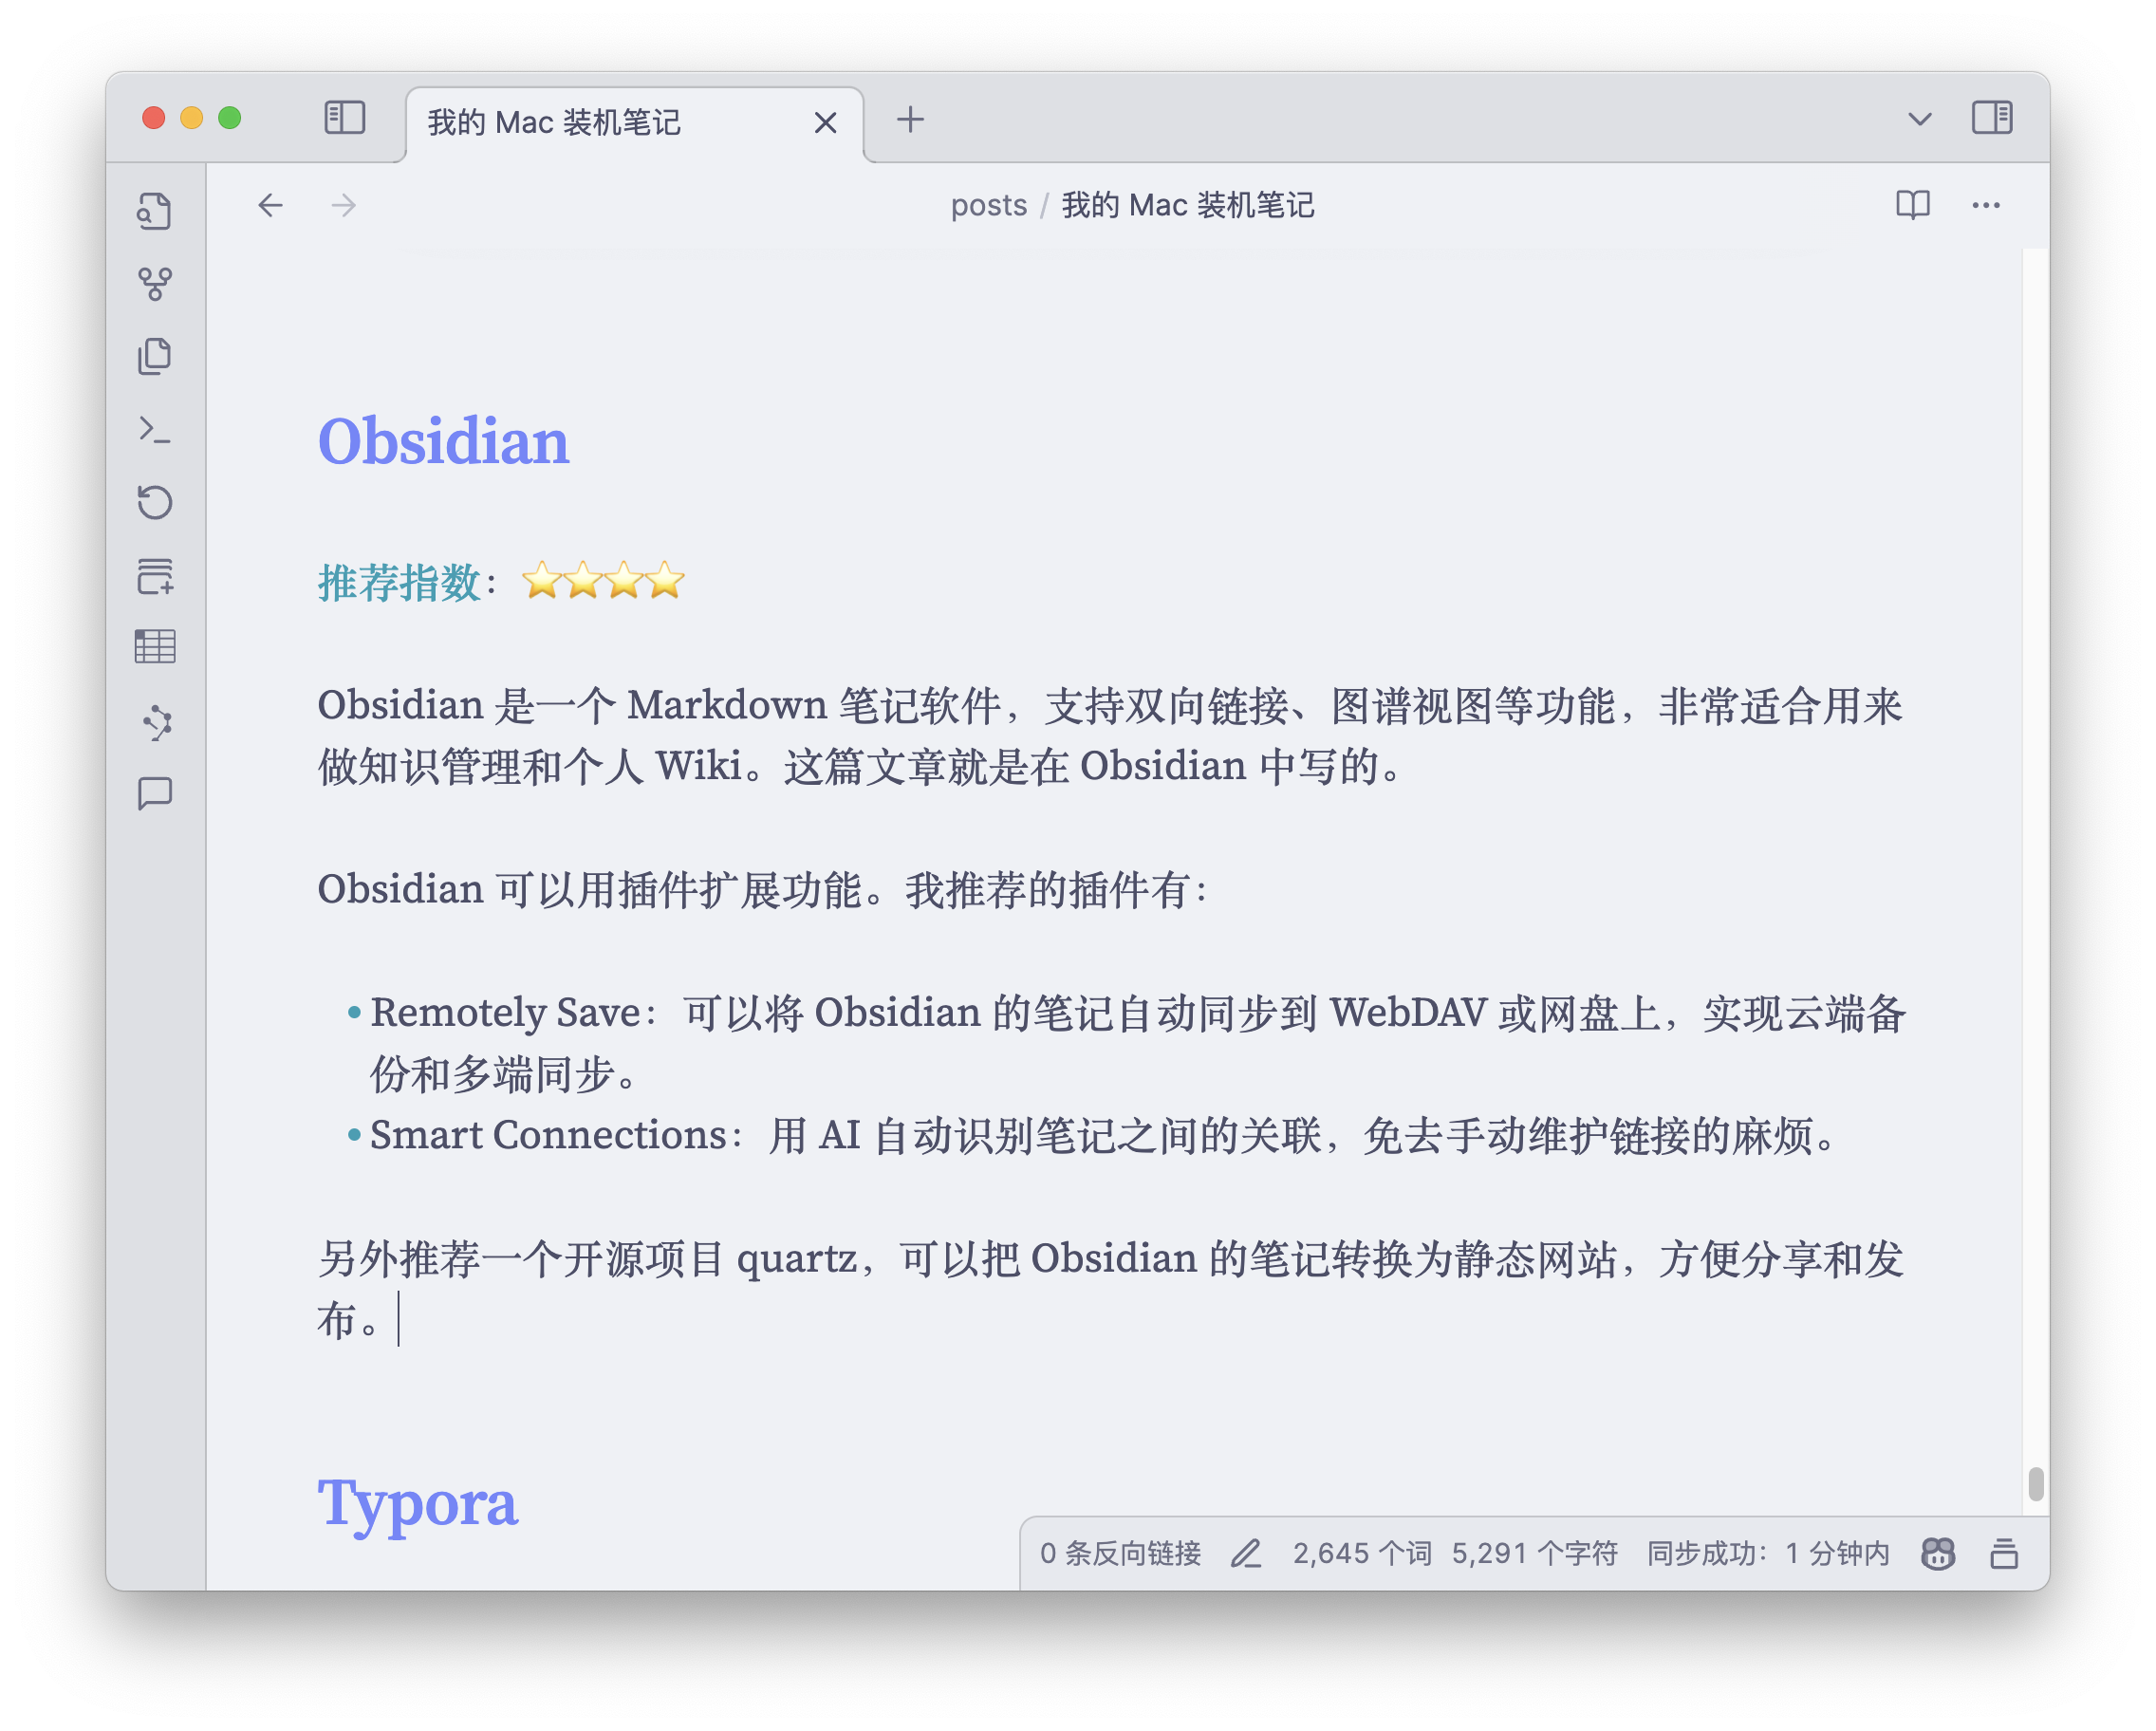Viewport: 2156px width, 1731px height.
Task: Toggle the right sidebar panel
Action: [x=1991, y=118]
